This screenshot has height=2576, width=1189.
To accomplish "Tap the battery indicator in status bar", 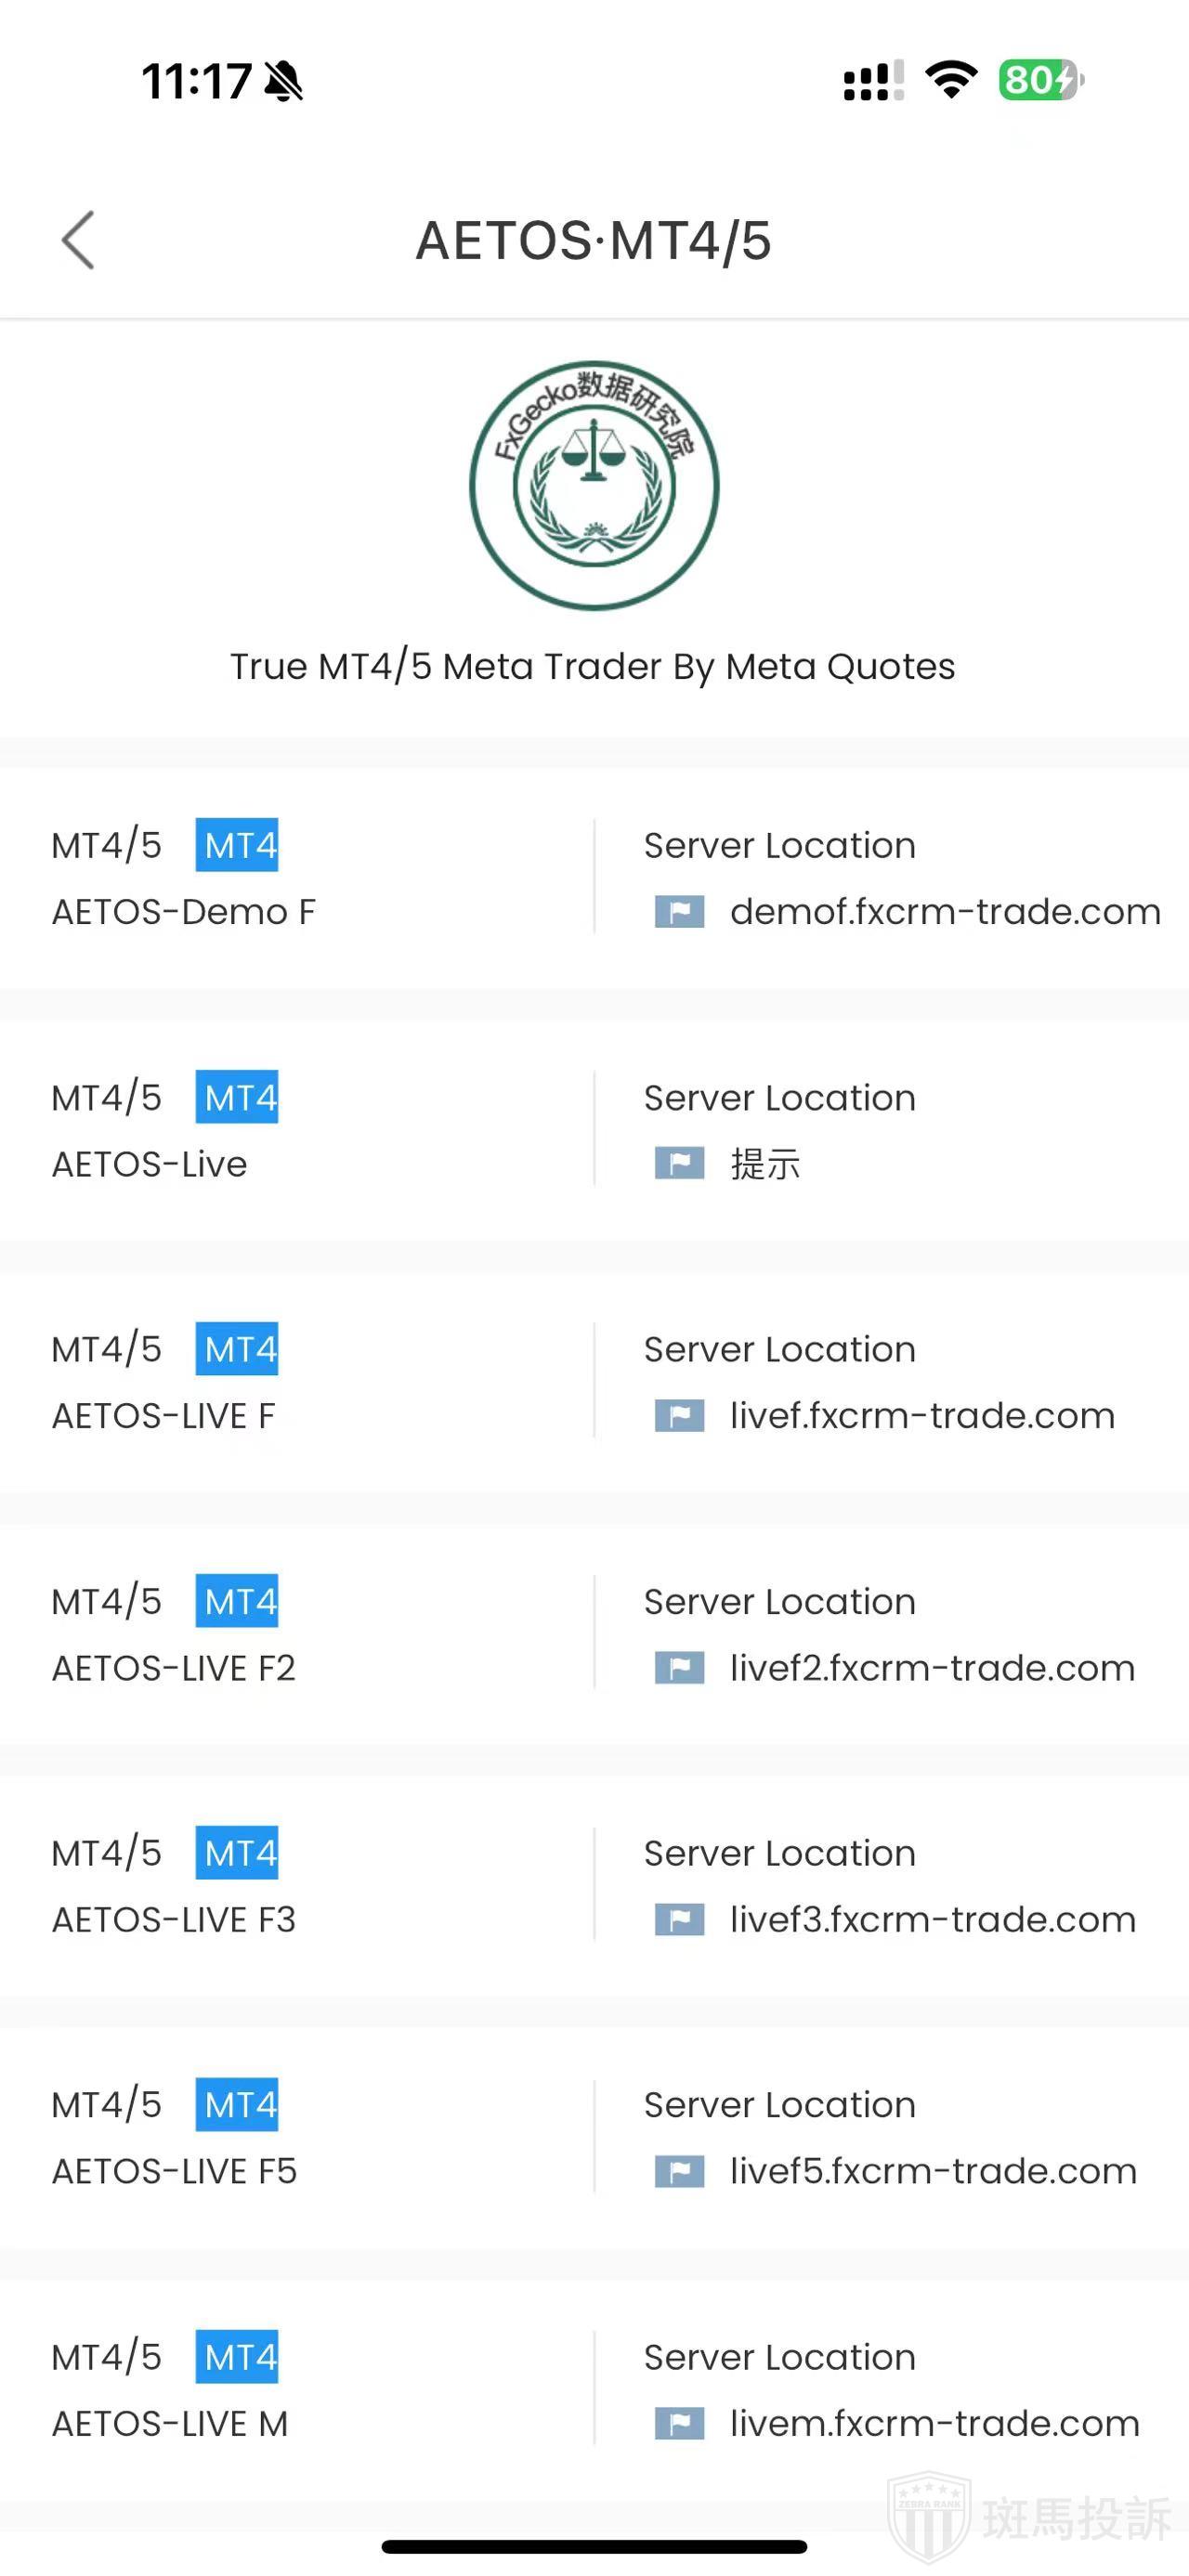I will pos(1040,80).
